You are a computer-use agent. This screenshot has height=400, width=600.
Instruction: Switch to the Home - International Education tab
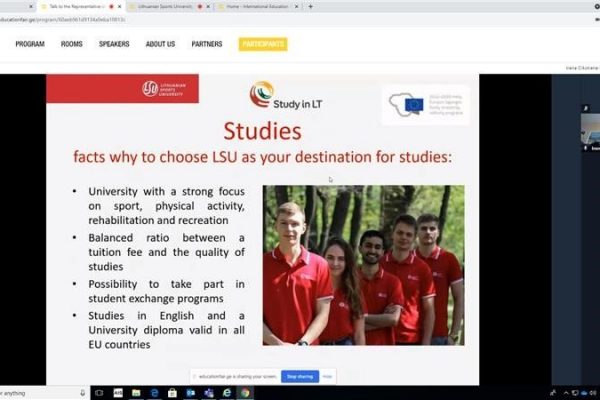(x=256, y=7)
